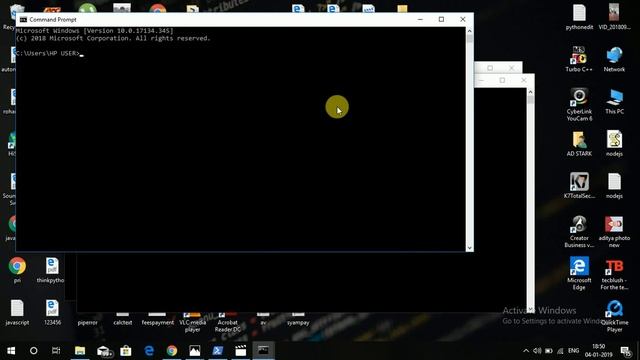Show hidden system tray icons
The image size is (640, 360).
[x=526, y=351]
